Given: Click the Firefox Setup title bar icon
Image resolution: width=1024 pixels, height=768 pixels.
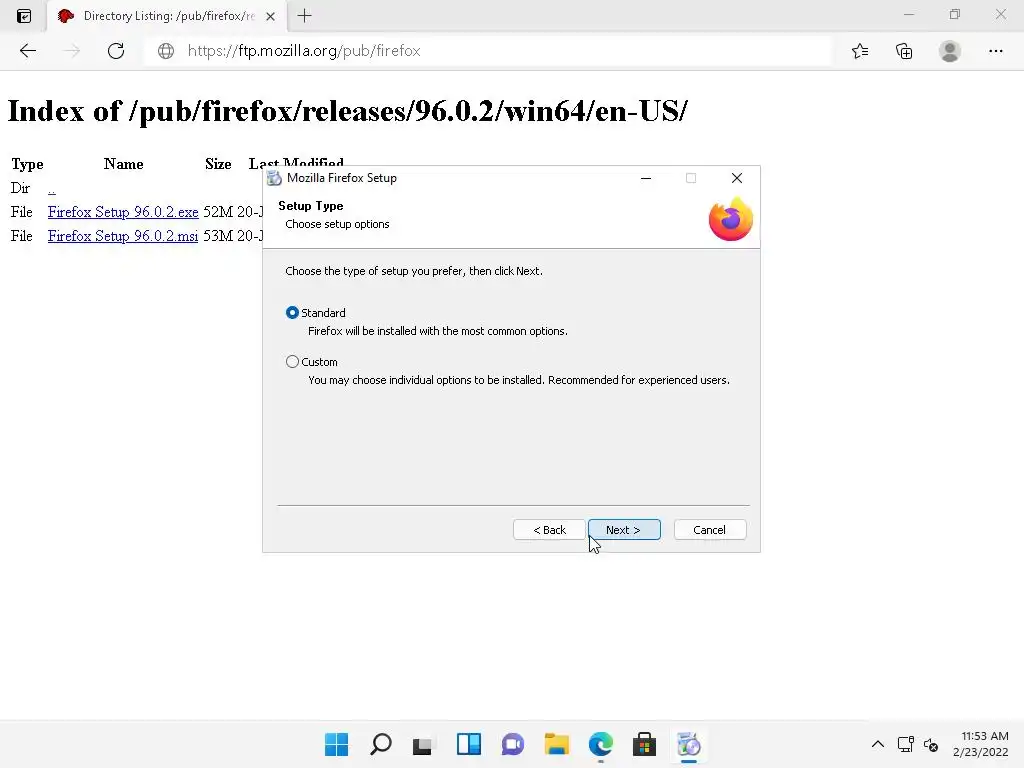Looking at the screenshot, I should click(x=274, y=178).
